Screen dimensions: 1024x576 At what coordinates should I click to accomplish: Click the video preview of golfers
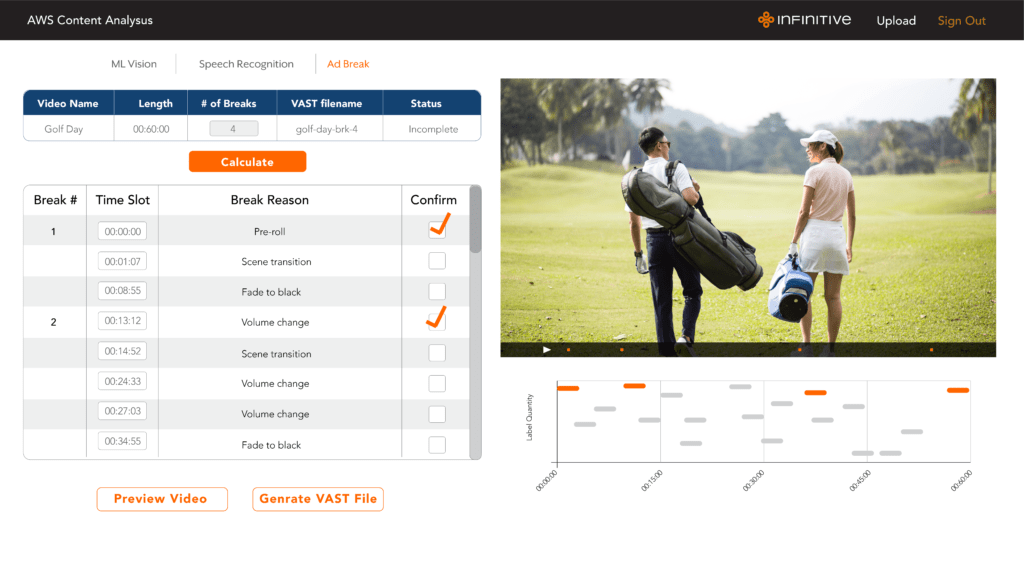(x=748, y=210)
